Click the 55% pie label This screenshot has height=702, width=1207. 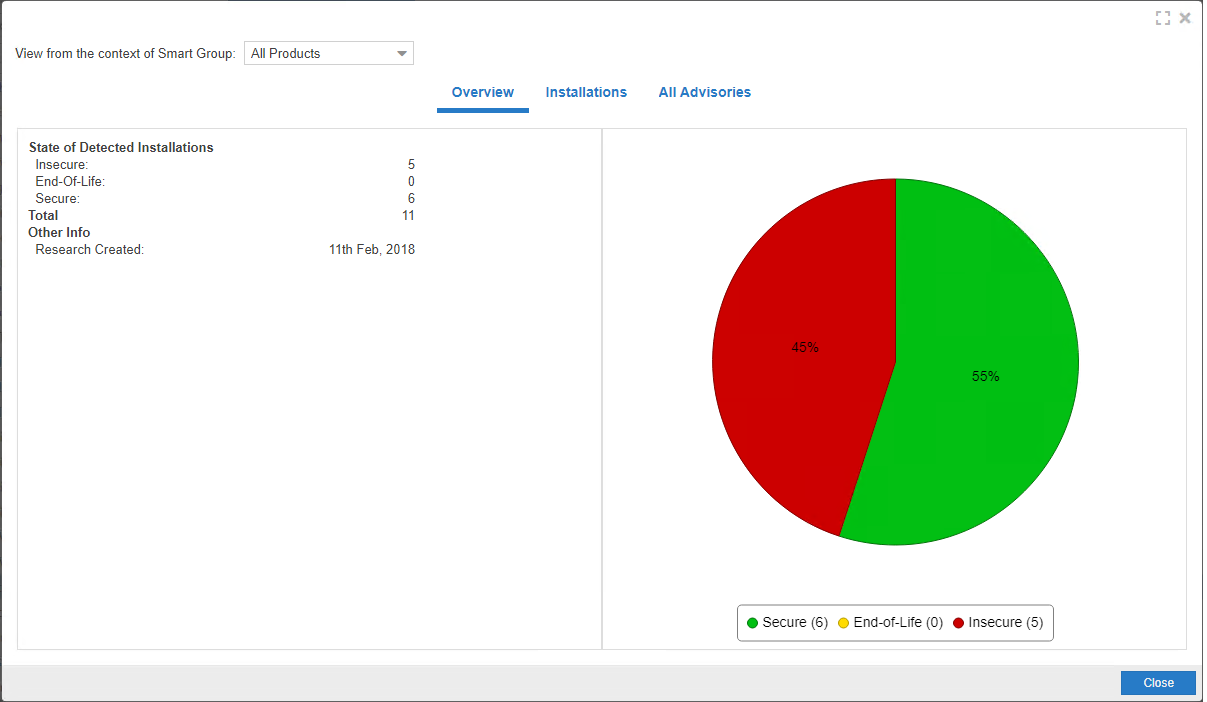(x=985, y=377)
